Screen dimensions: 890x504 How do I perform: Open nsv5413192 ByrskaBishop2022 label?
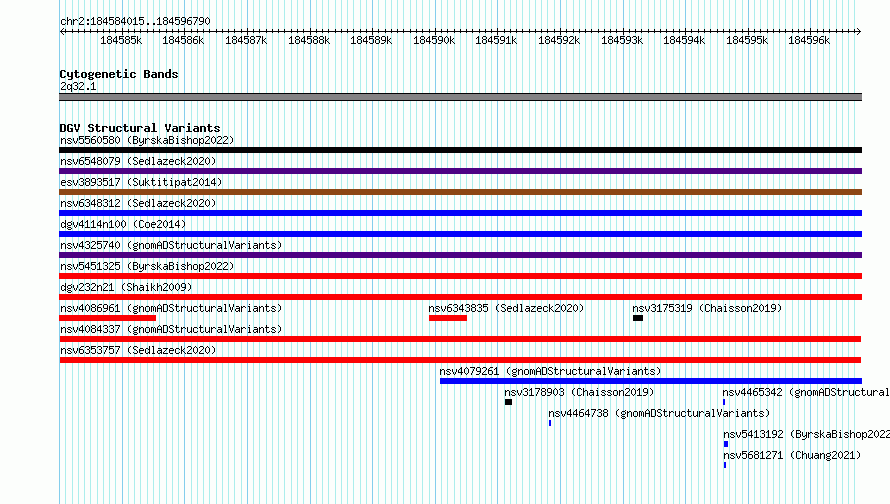pos(807,434)
